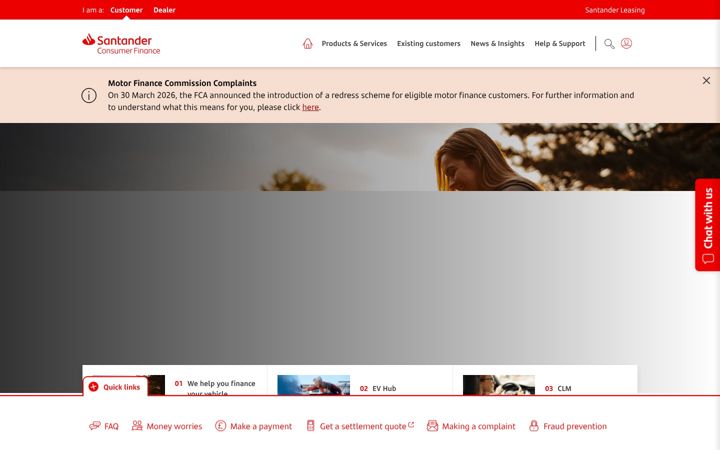
Task: Open the Products & Services menu
Action: point(354,44)
